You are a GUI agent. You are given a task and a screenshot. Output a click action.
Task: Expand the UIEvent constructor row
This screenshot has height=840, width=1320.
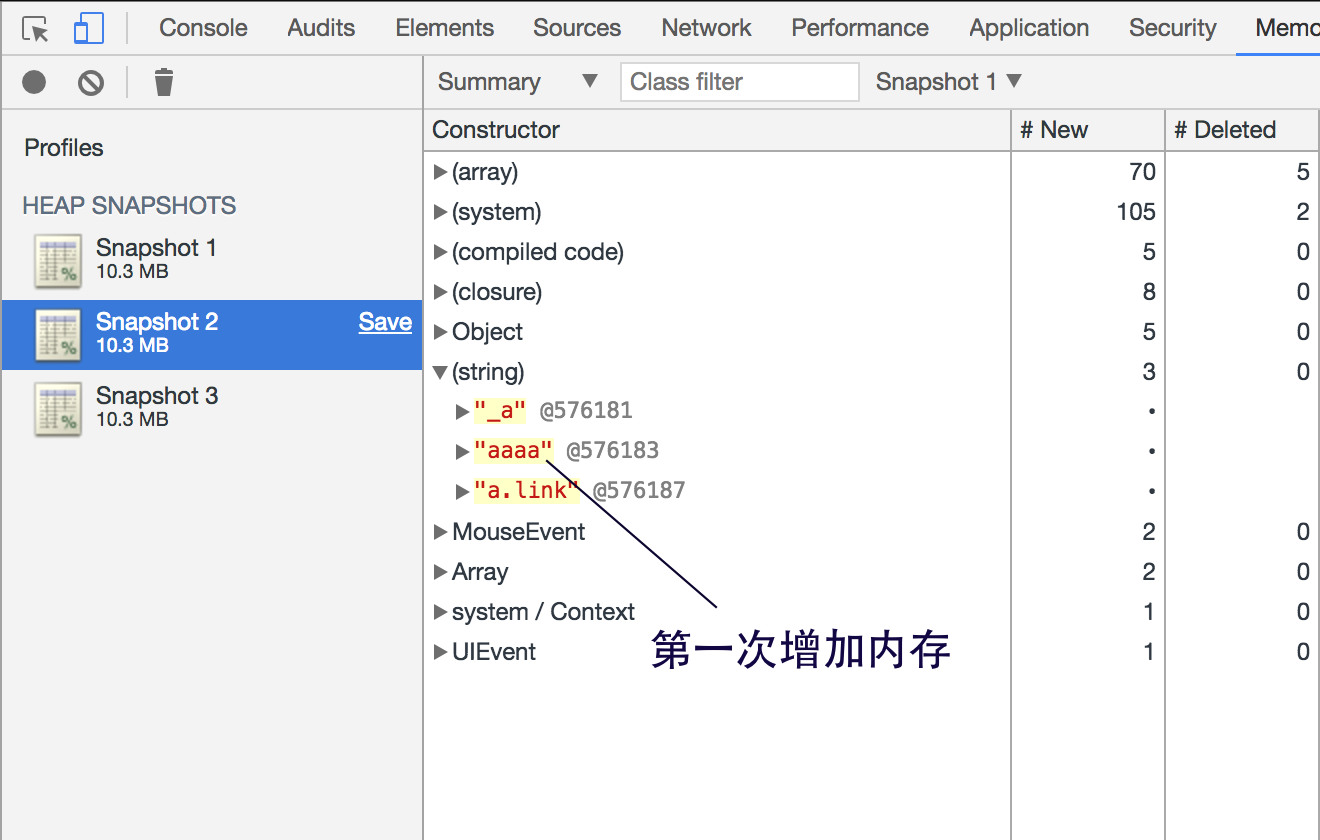pyautogui.click(x=440, y=652)
